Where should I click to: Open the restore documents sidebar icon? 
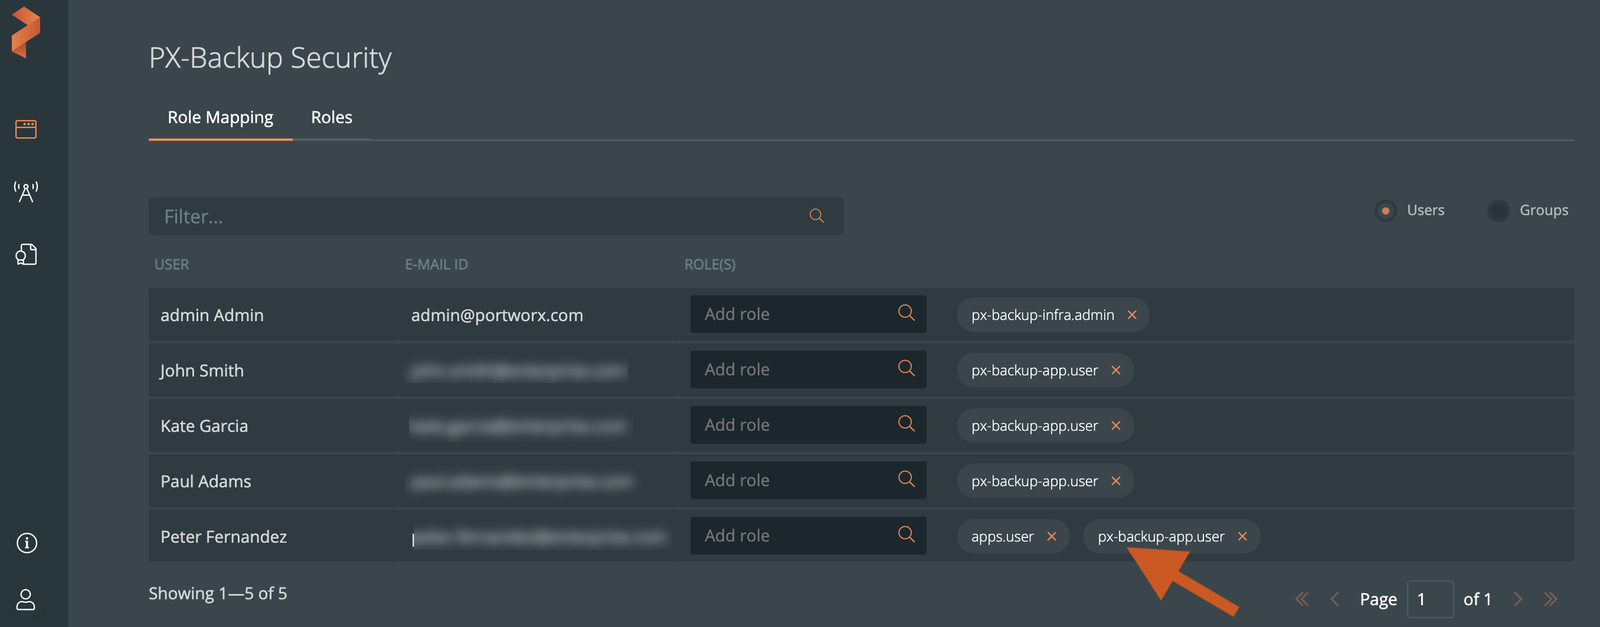pos(26,255)
